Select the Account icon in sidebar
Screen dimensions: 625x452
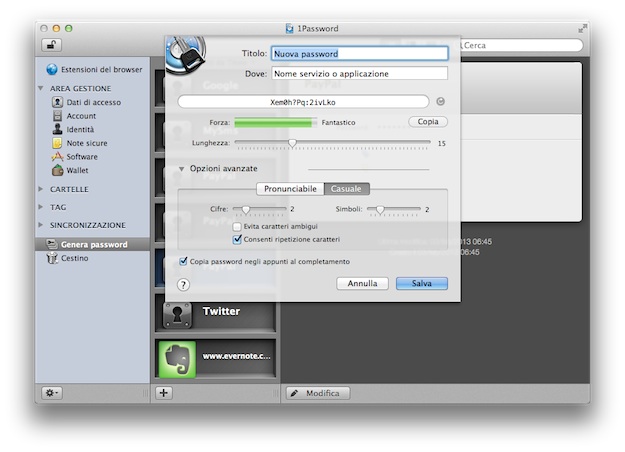(57, 116)
